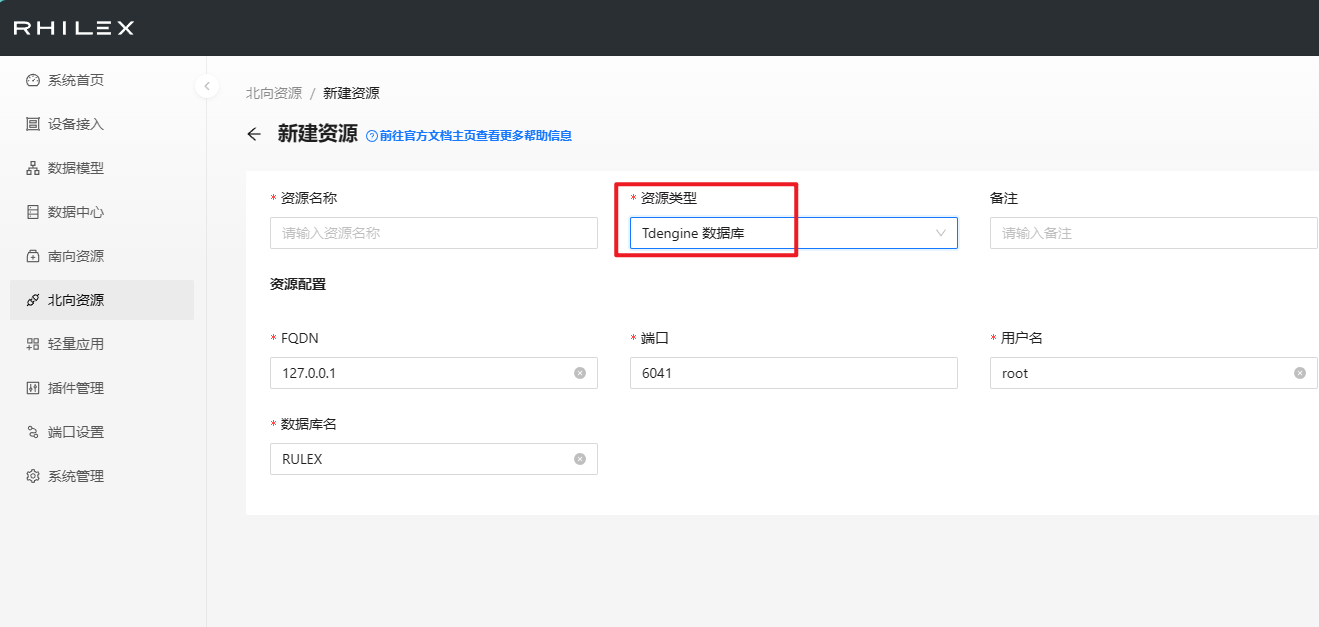Collapse the sidebar with the chevron toggle
Image resolution: width=1319 pixels, height=627 pixels.
[207, 86]
